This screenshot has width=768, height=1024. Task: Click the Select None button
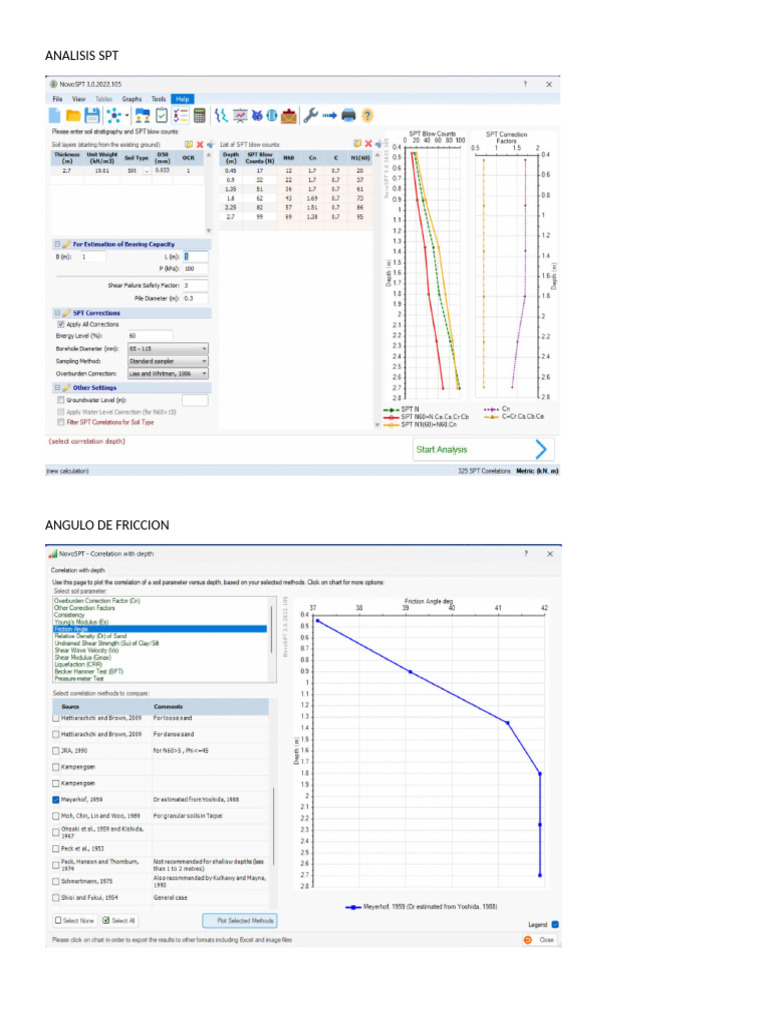[74, 920]
